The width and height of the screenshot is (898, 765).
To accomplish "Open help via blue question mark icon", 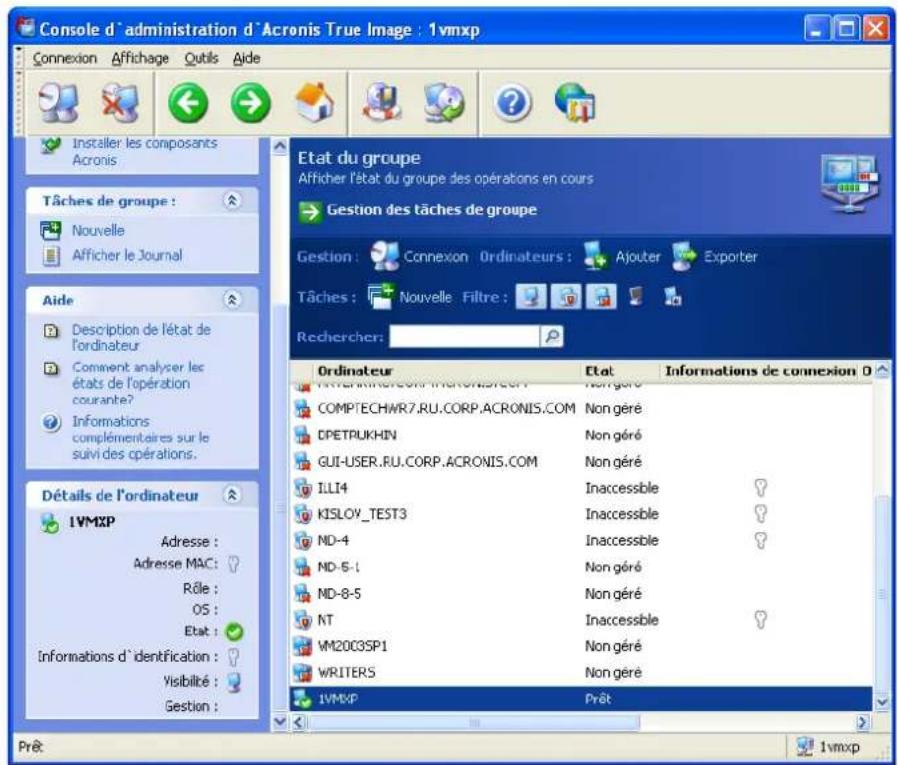I will point(513,104).
